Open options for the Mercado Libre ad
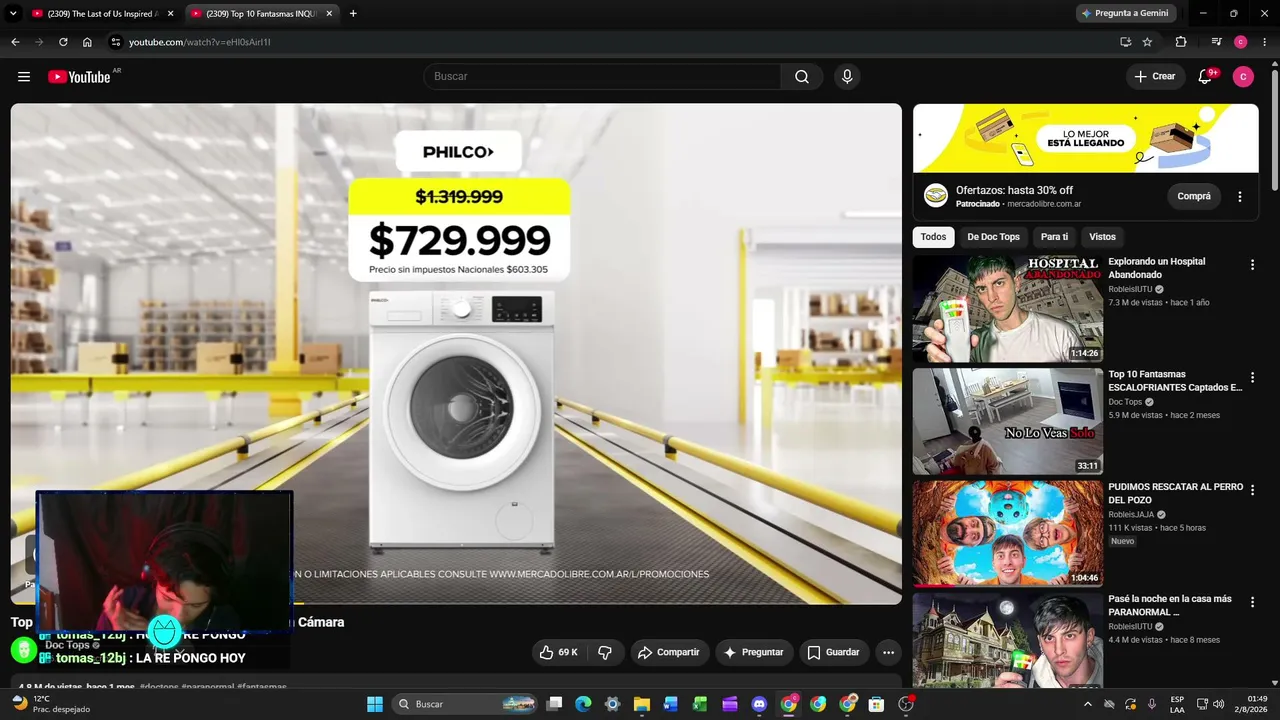 point(1240,197)
